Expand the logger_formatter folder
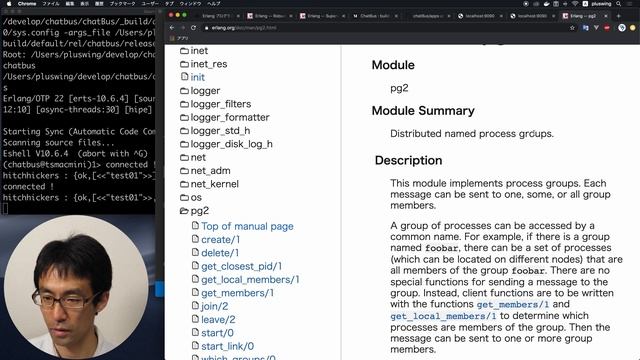640x360 pixels. click(225, 118)
